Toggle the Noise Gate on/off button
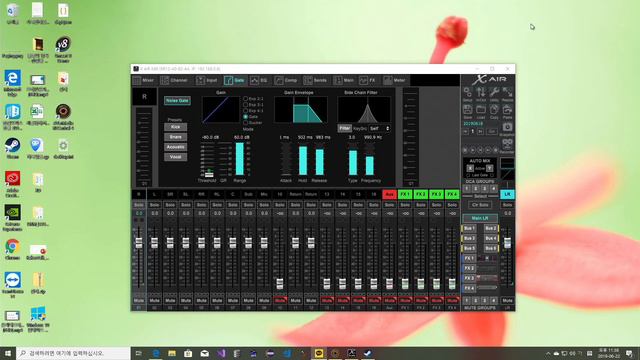640x360 pixels. coord(177,100)
